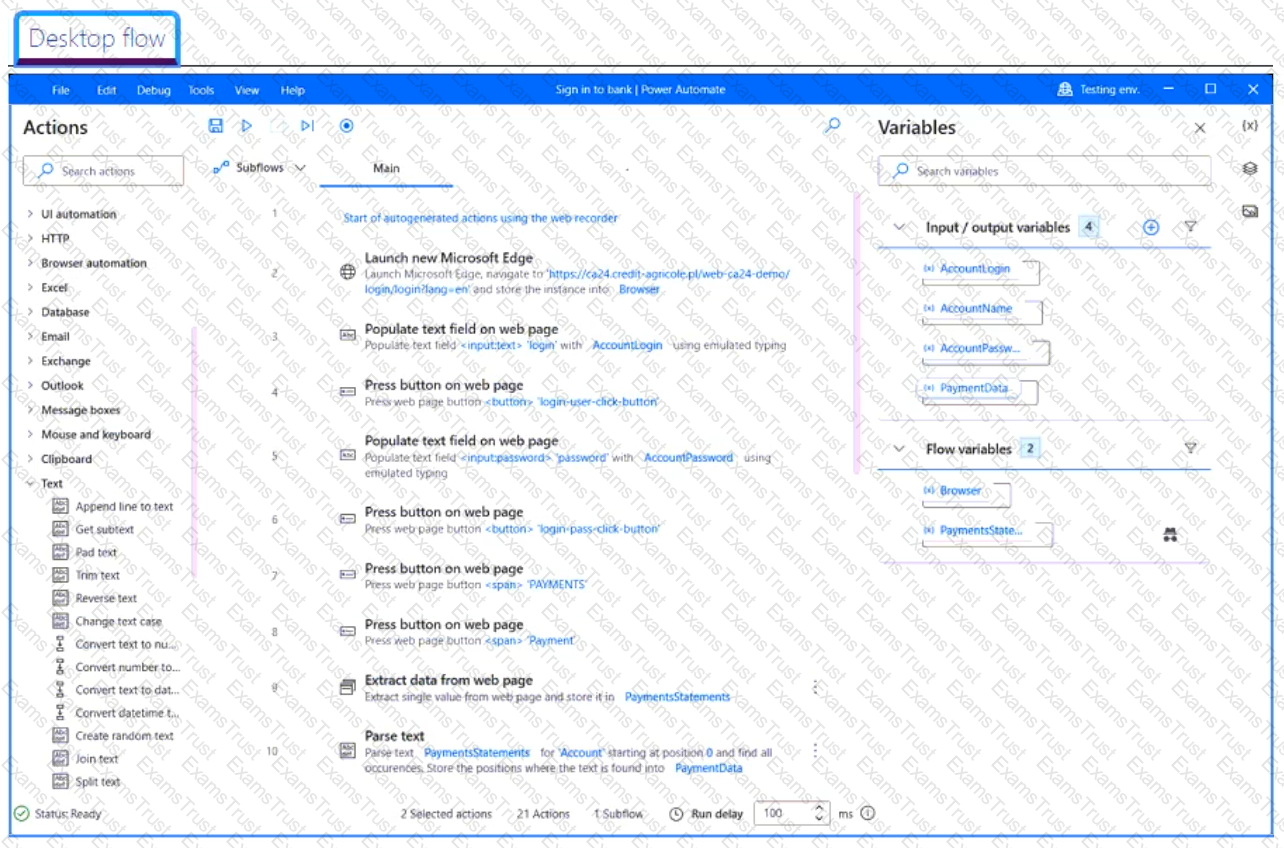Expand the HTTP actions group
1284x848 pixels.
click(x=30, y=238)
